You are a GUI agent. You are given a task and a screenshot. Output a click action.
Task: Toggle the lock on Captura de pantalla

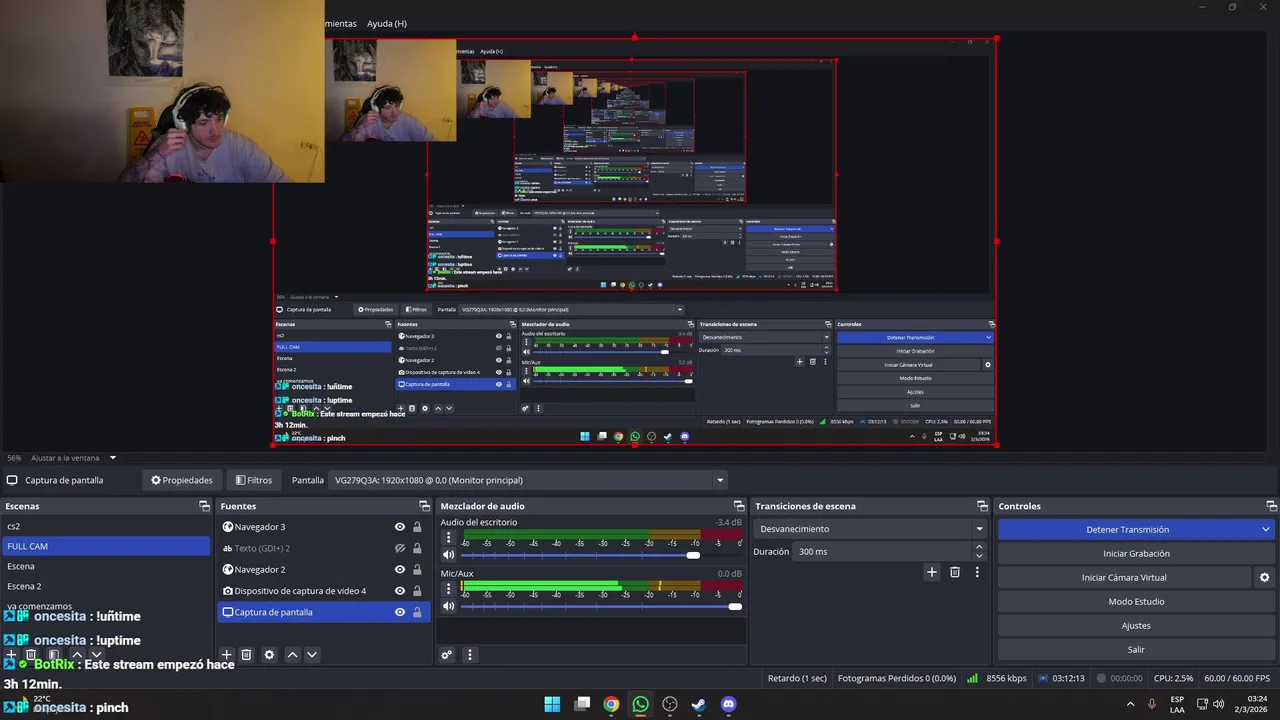pyautogui.click(x=417, y=612)
